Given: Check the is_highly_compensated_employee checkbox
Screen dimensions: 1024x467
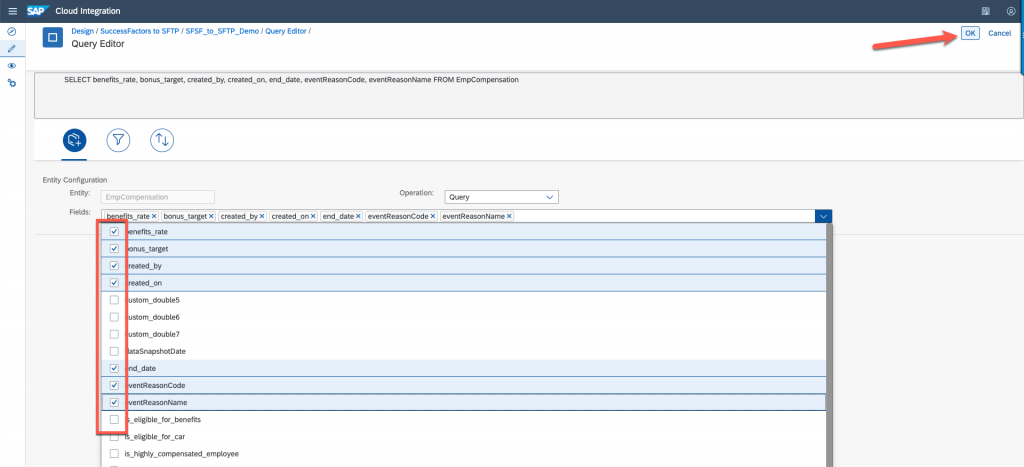Looking at the screenshot, I should [x=114, y=453].
